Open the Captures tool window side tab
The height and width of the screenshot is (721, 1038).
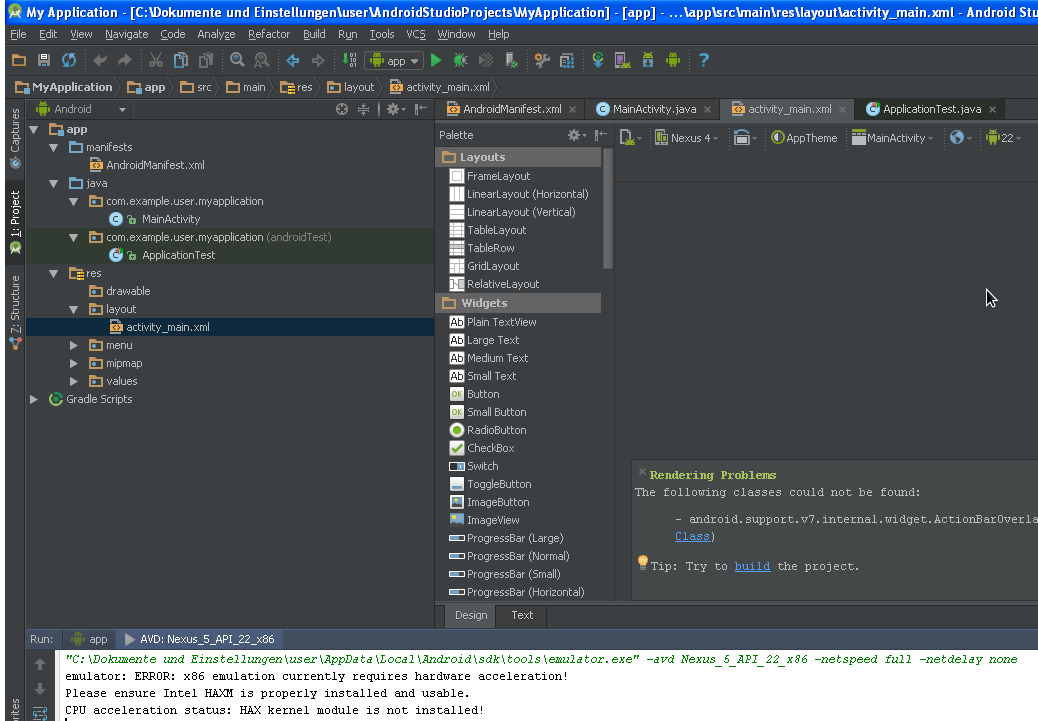[15, 137]
